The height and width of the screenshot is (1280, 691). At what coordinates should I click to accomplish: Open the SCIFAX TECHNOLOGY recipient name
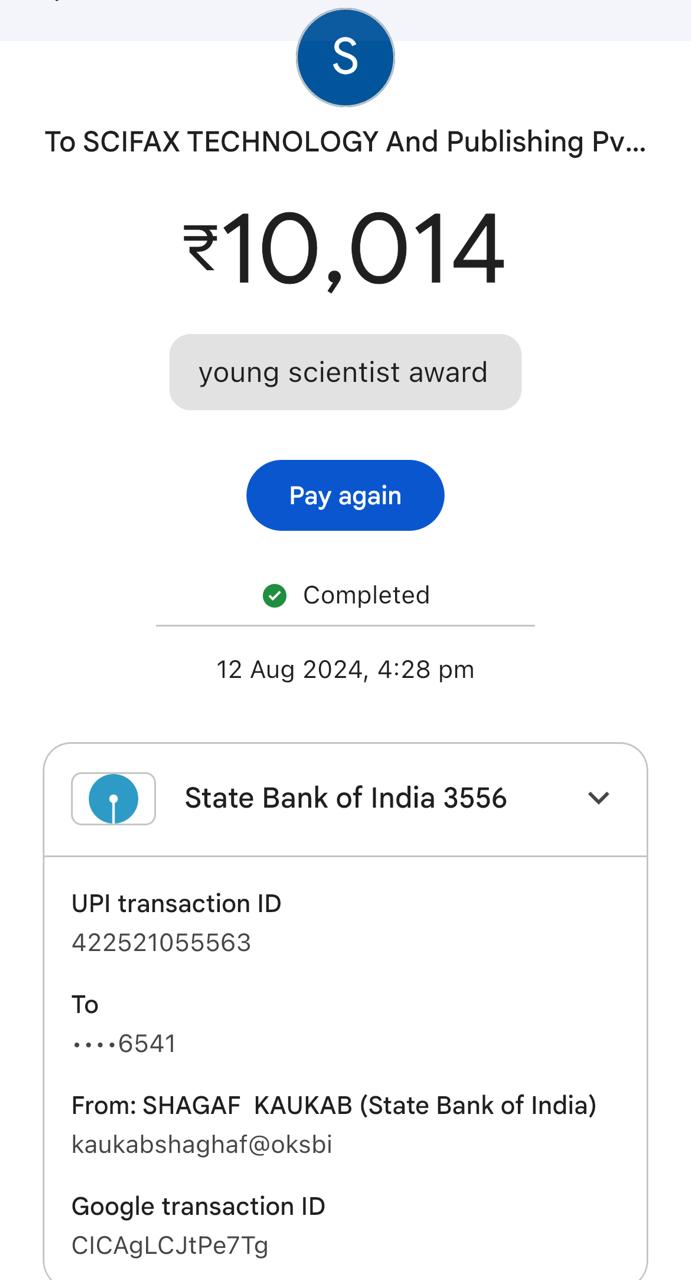345,142
